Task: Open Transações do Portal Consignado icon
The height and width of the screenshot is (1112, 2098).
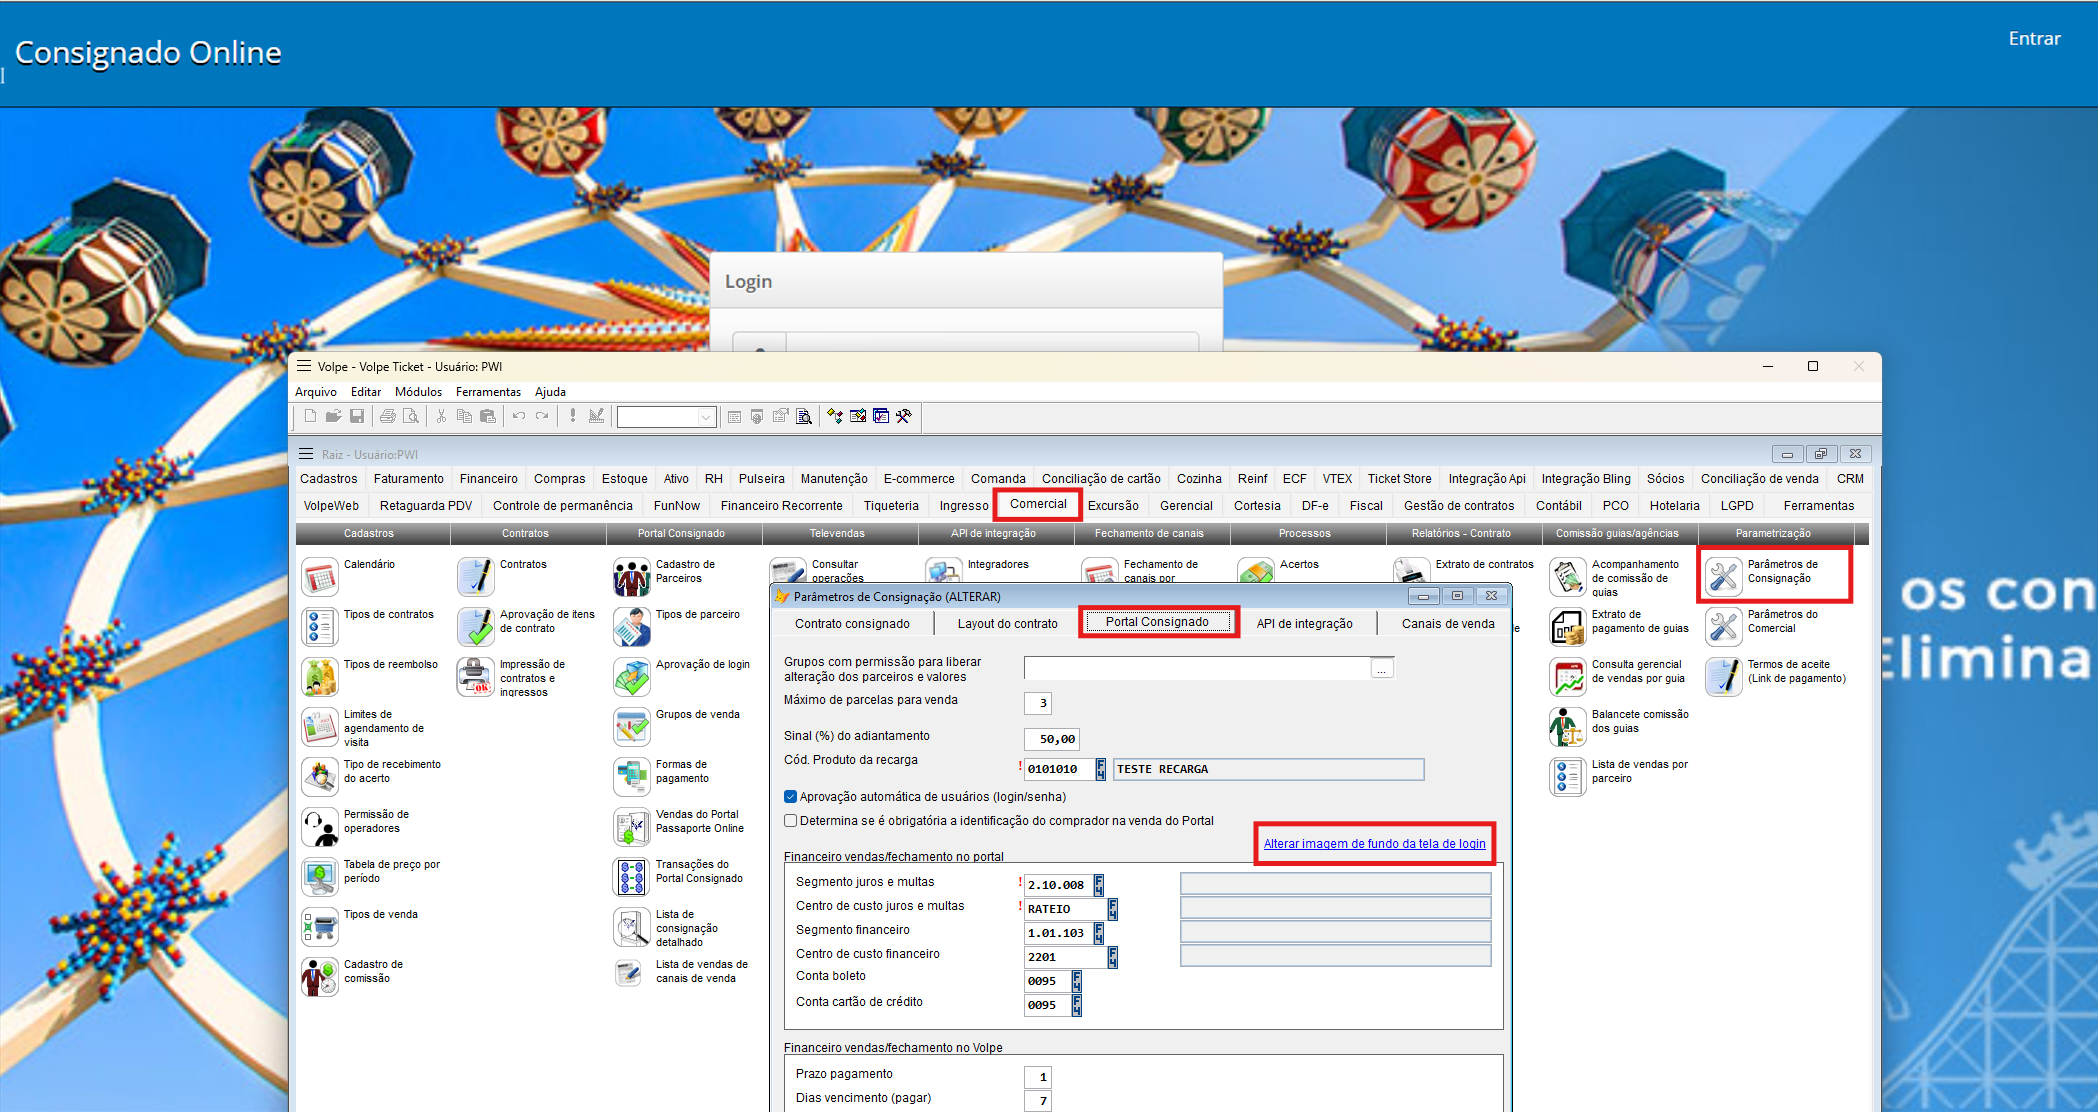Action: coord(631,877)
